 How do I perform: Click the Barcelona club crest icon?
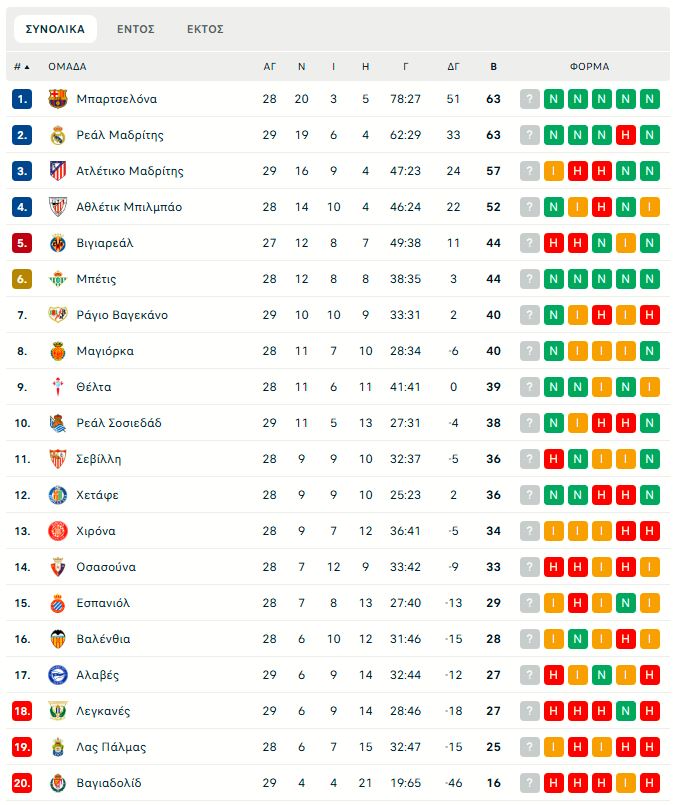coord(57,99)
